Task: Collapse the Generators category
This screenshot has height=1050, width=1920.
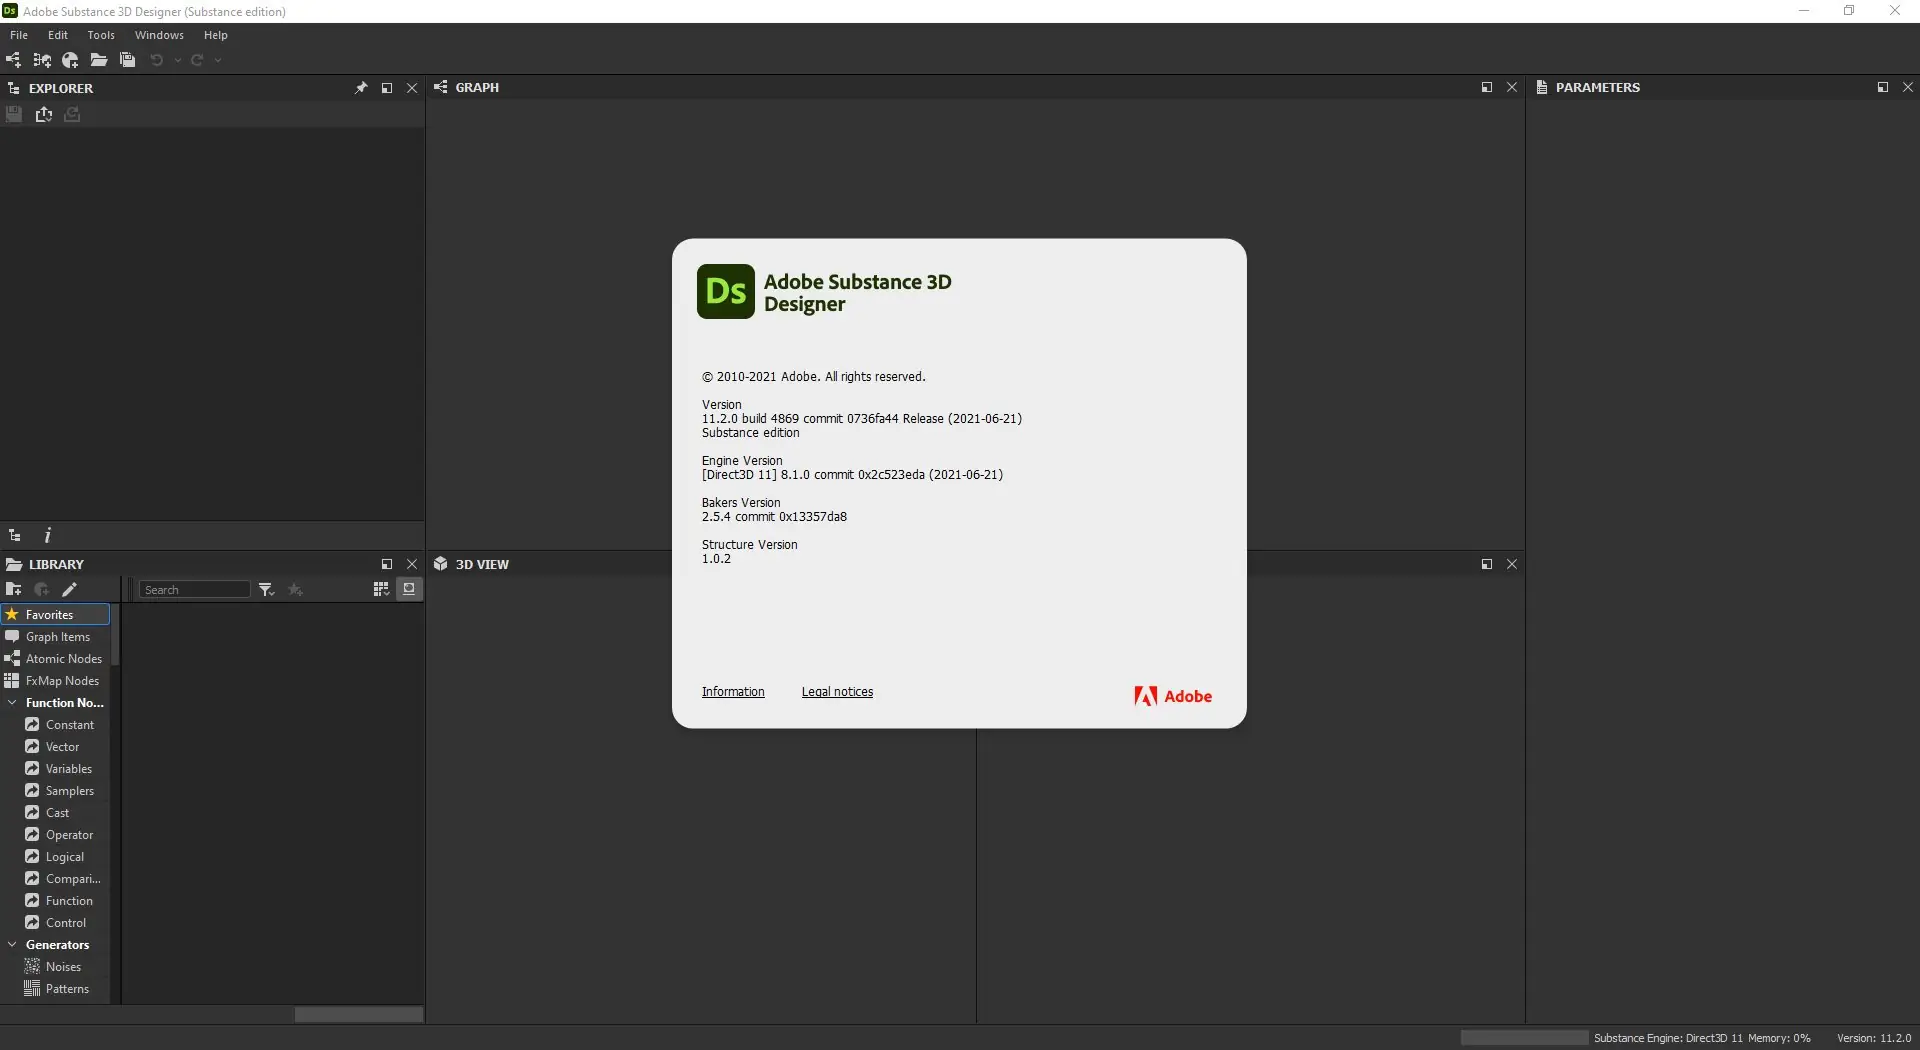Action: click(x=12, y=945)
